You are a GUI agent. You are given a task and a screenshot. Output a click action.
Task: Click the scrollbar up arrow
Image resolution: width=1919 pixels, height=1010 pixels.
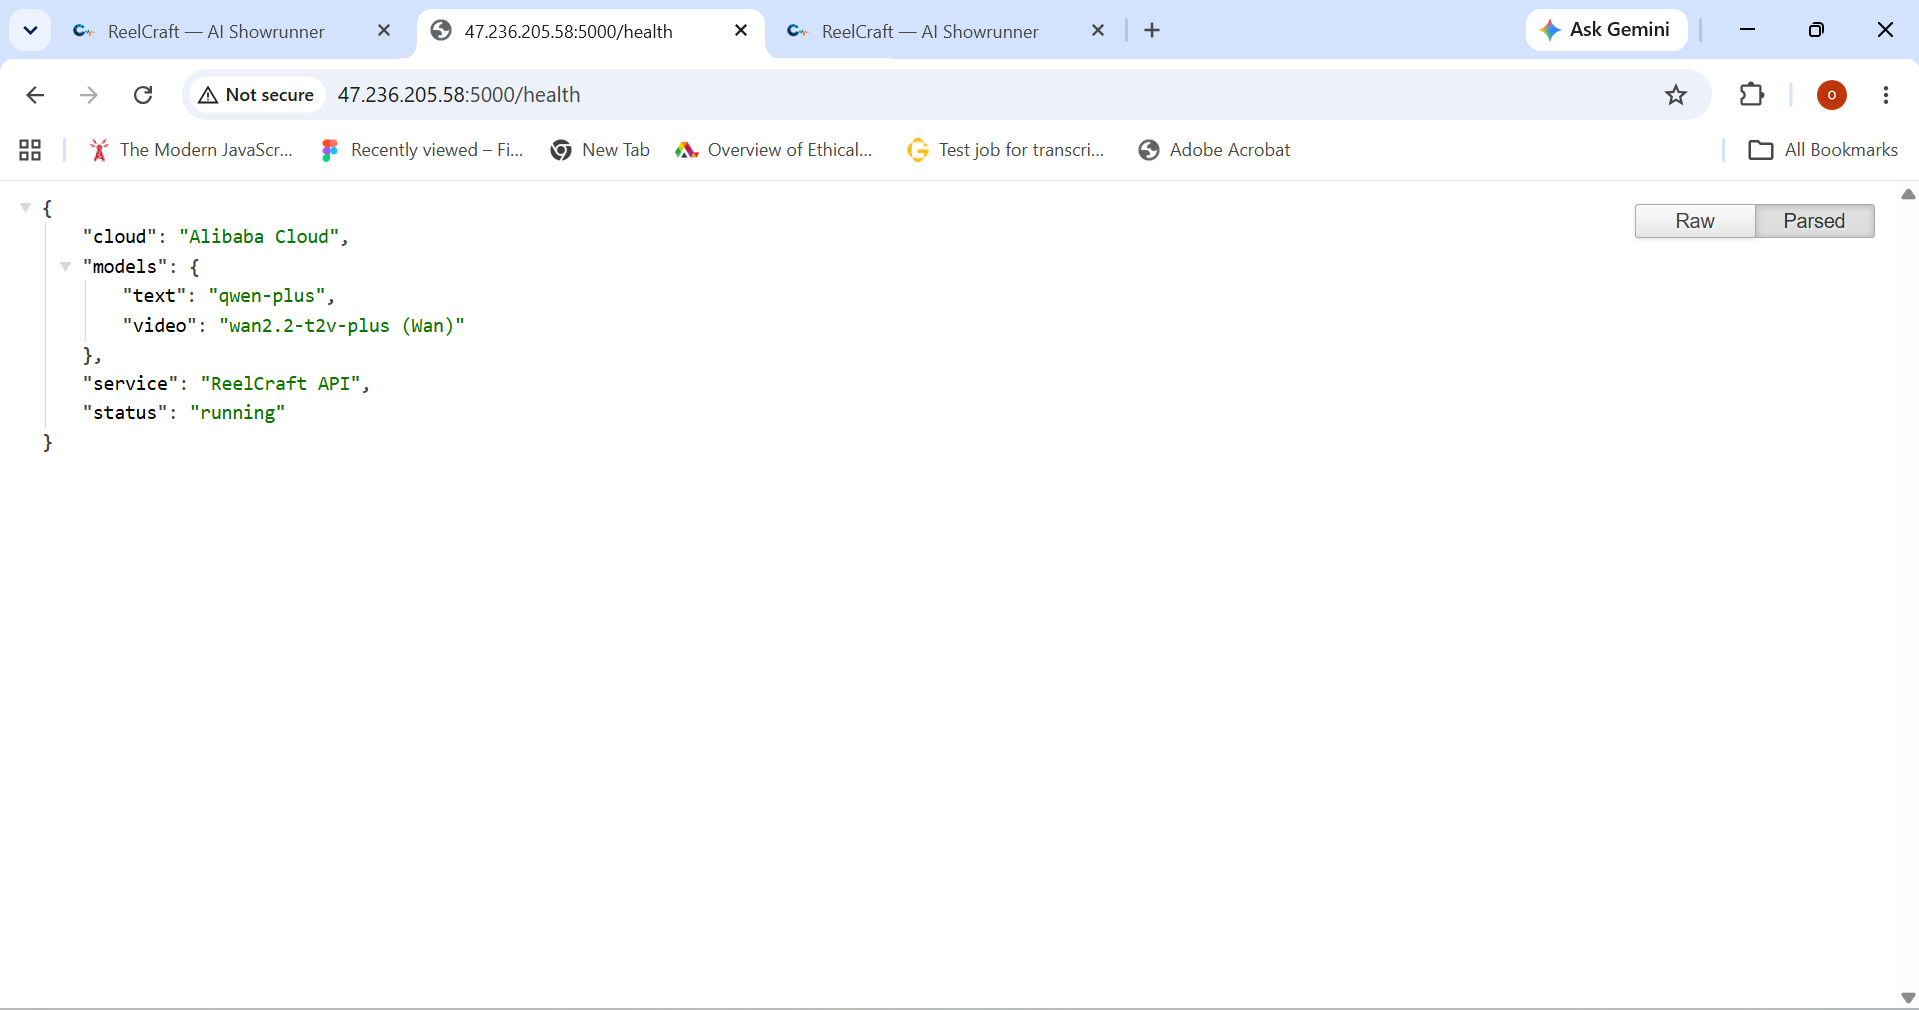click(1908, 194)
